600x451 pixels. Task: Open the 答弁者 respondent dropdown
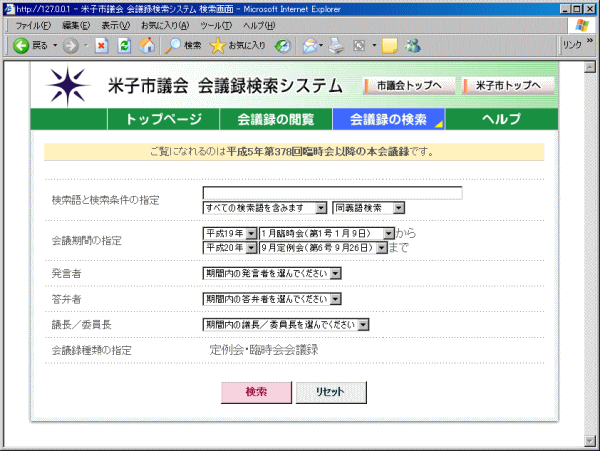(272, 299)
